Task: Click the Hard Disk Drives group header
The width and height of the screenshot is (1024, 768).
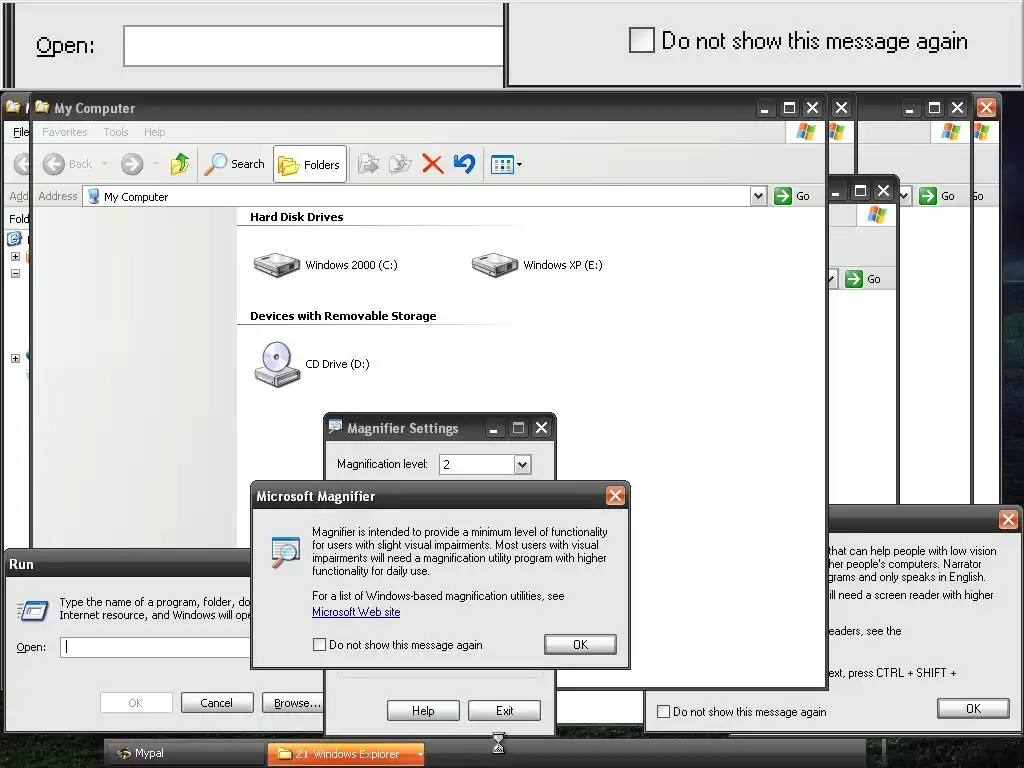Action: click(x=296, y=217)
